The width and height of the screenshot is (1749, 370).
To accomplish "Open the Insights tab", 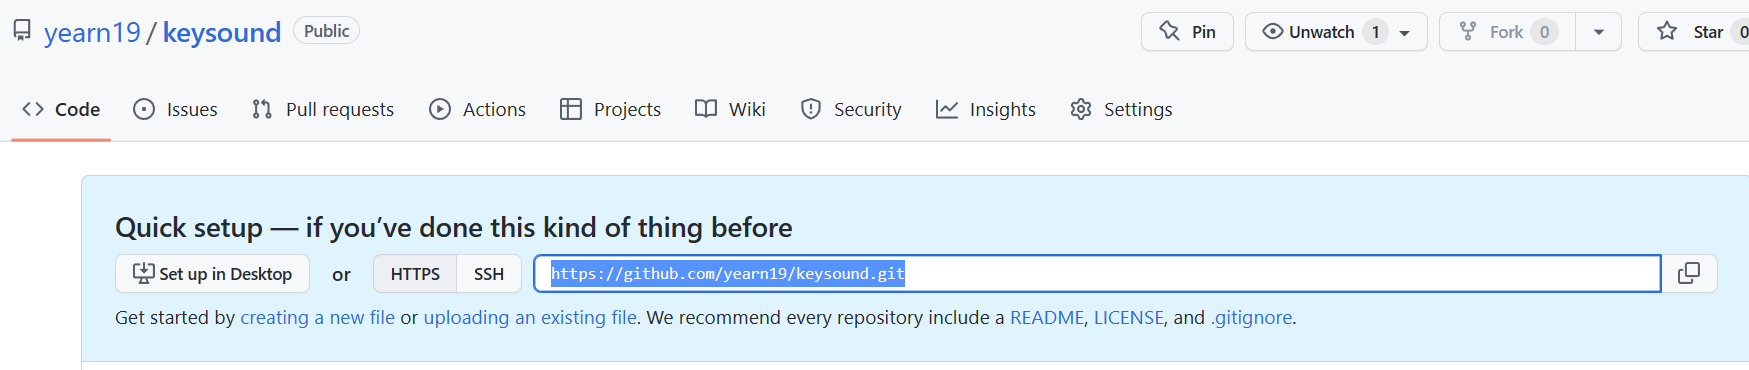I will coord(986,109).
